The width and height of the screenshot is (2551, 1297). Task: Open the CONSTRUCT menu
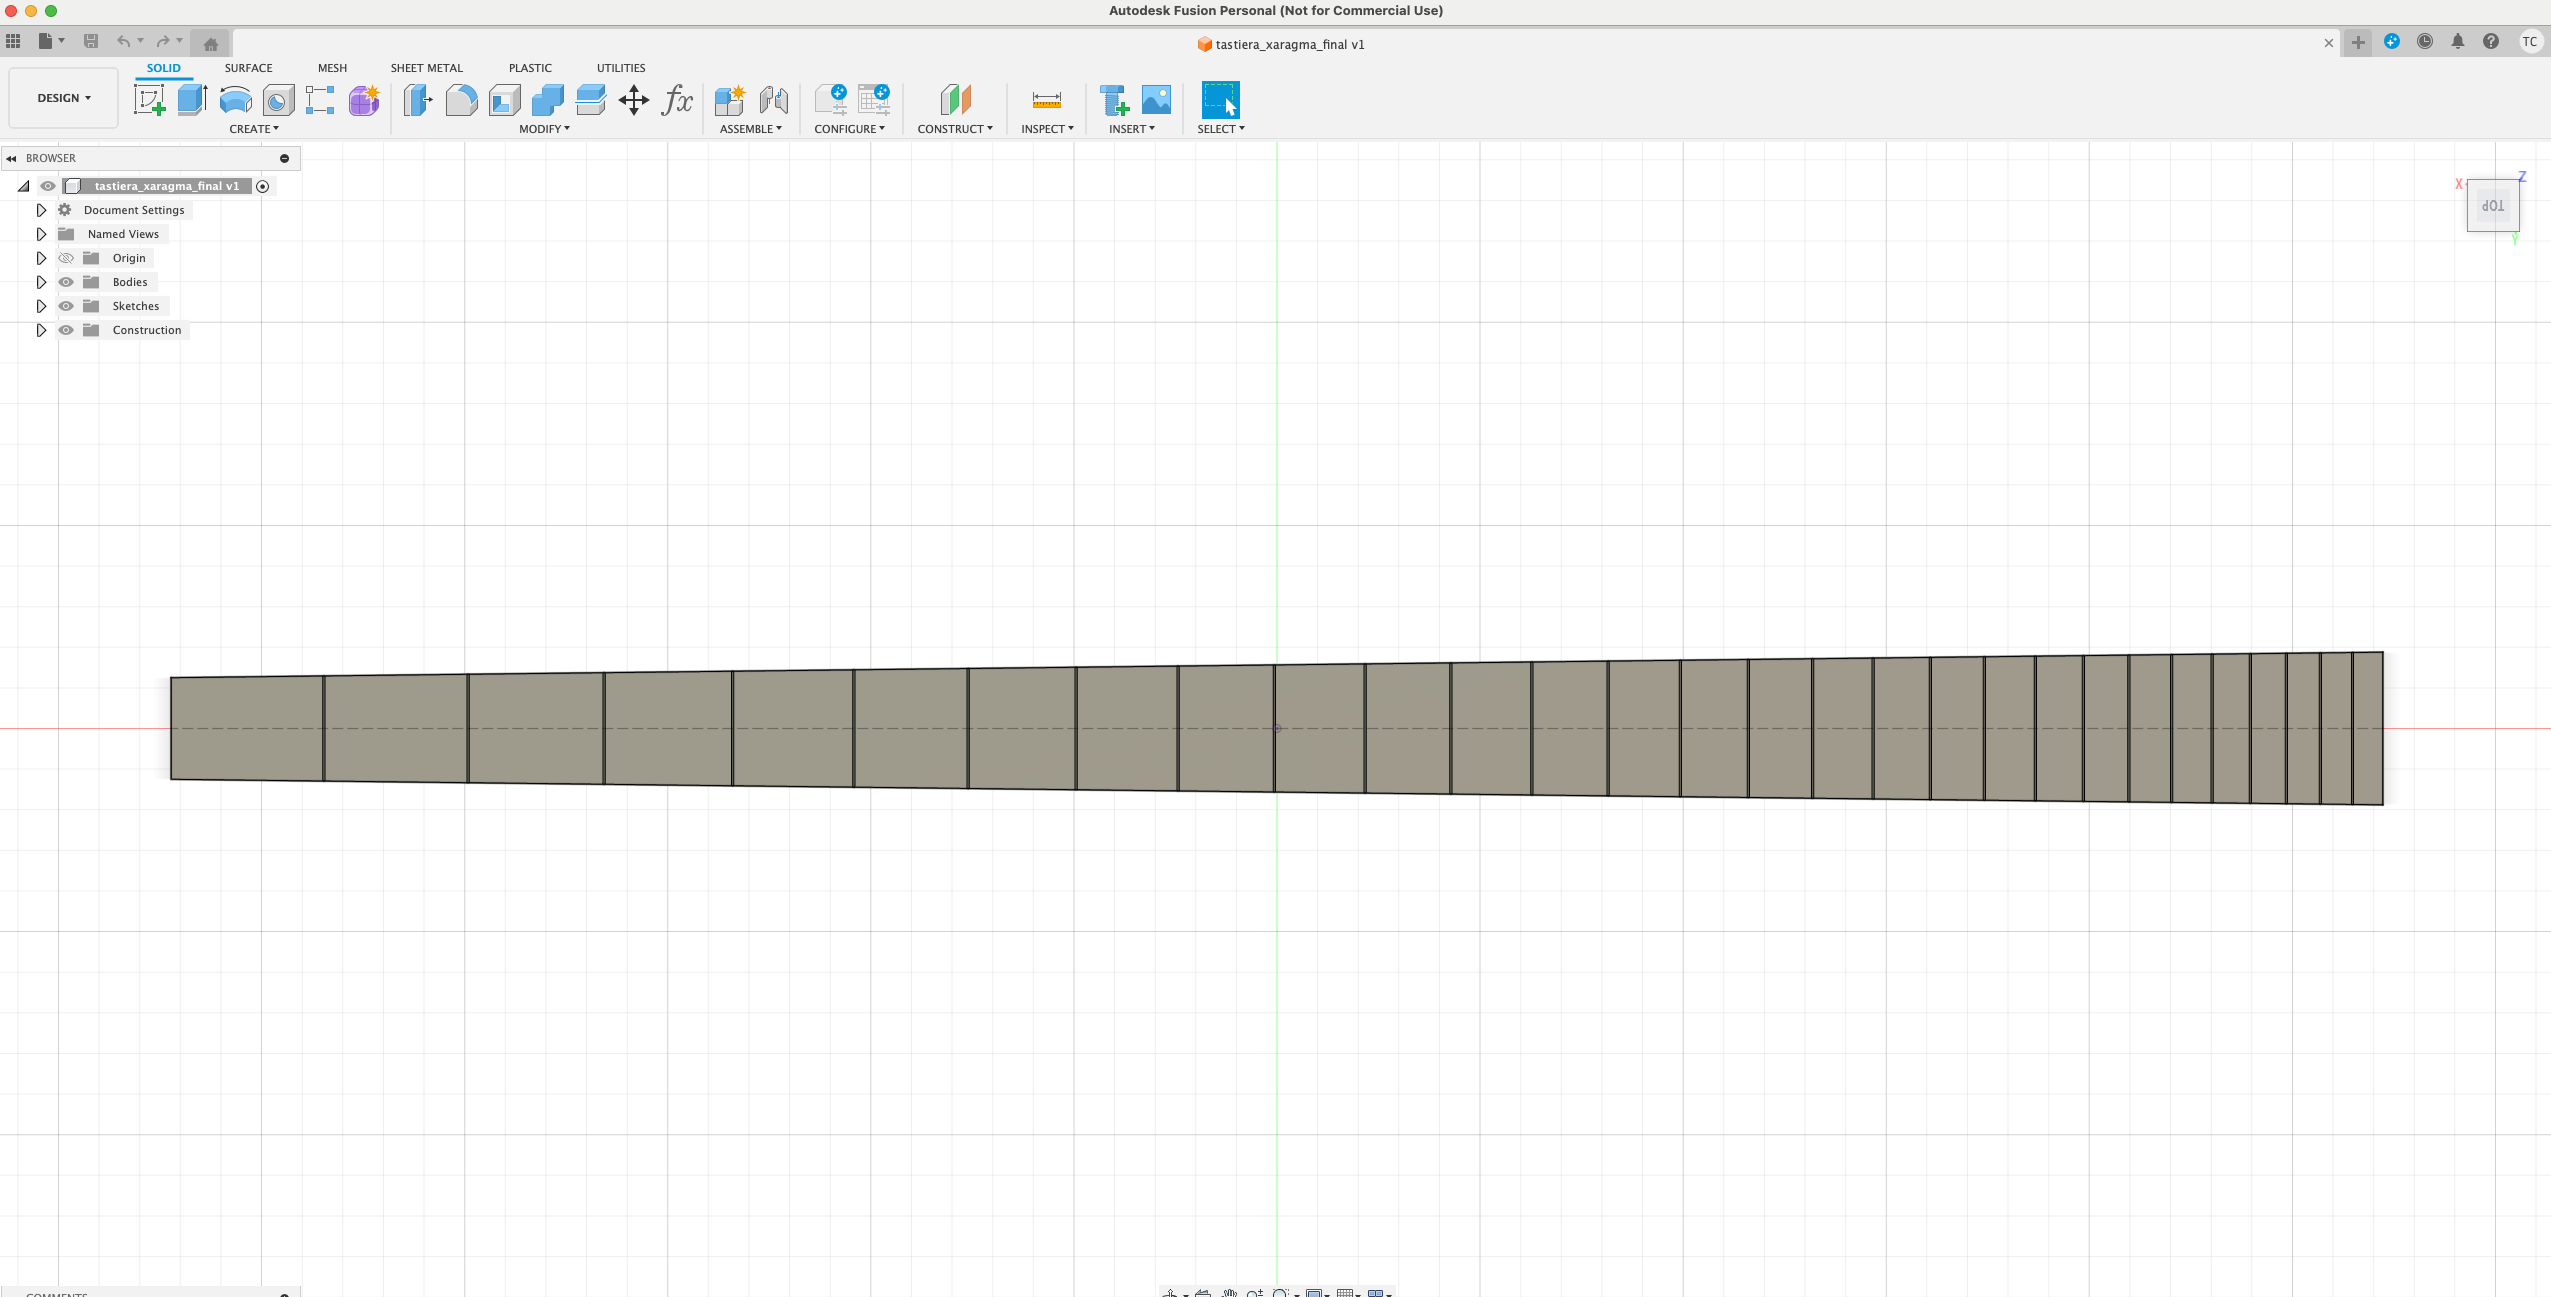[954, 129]
